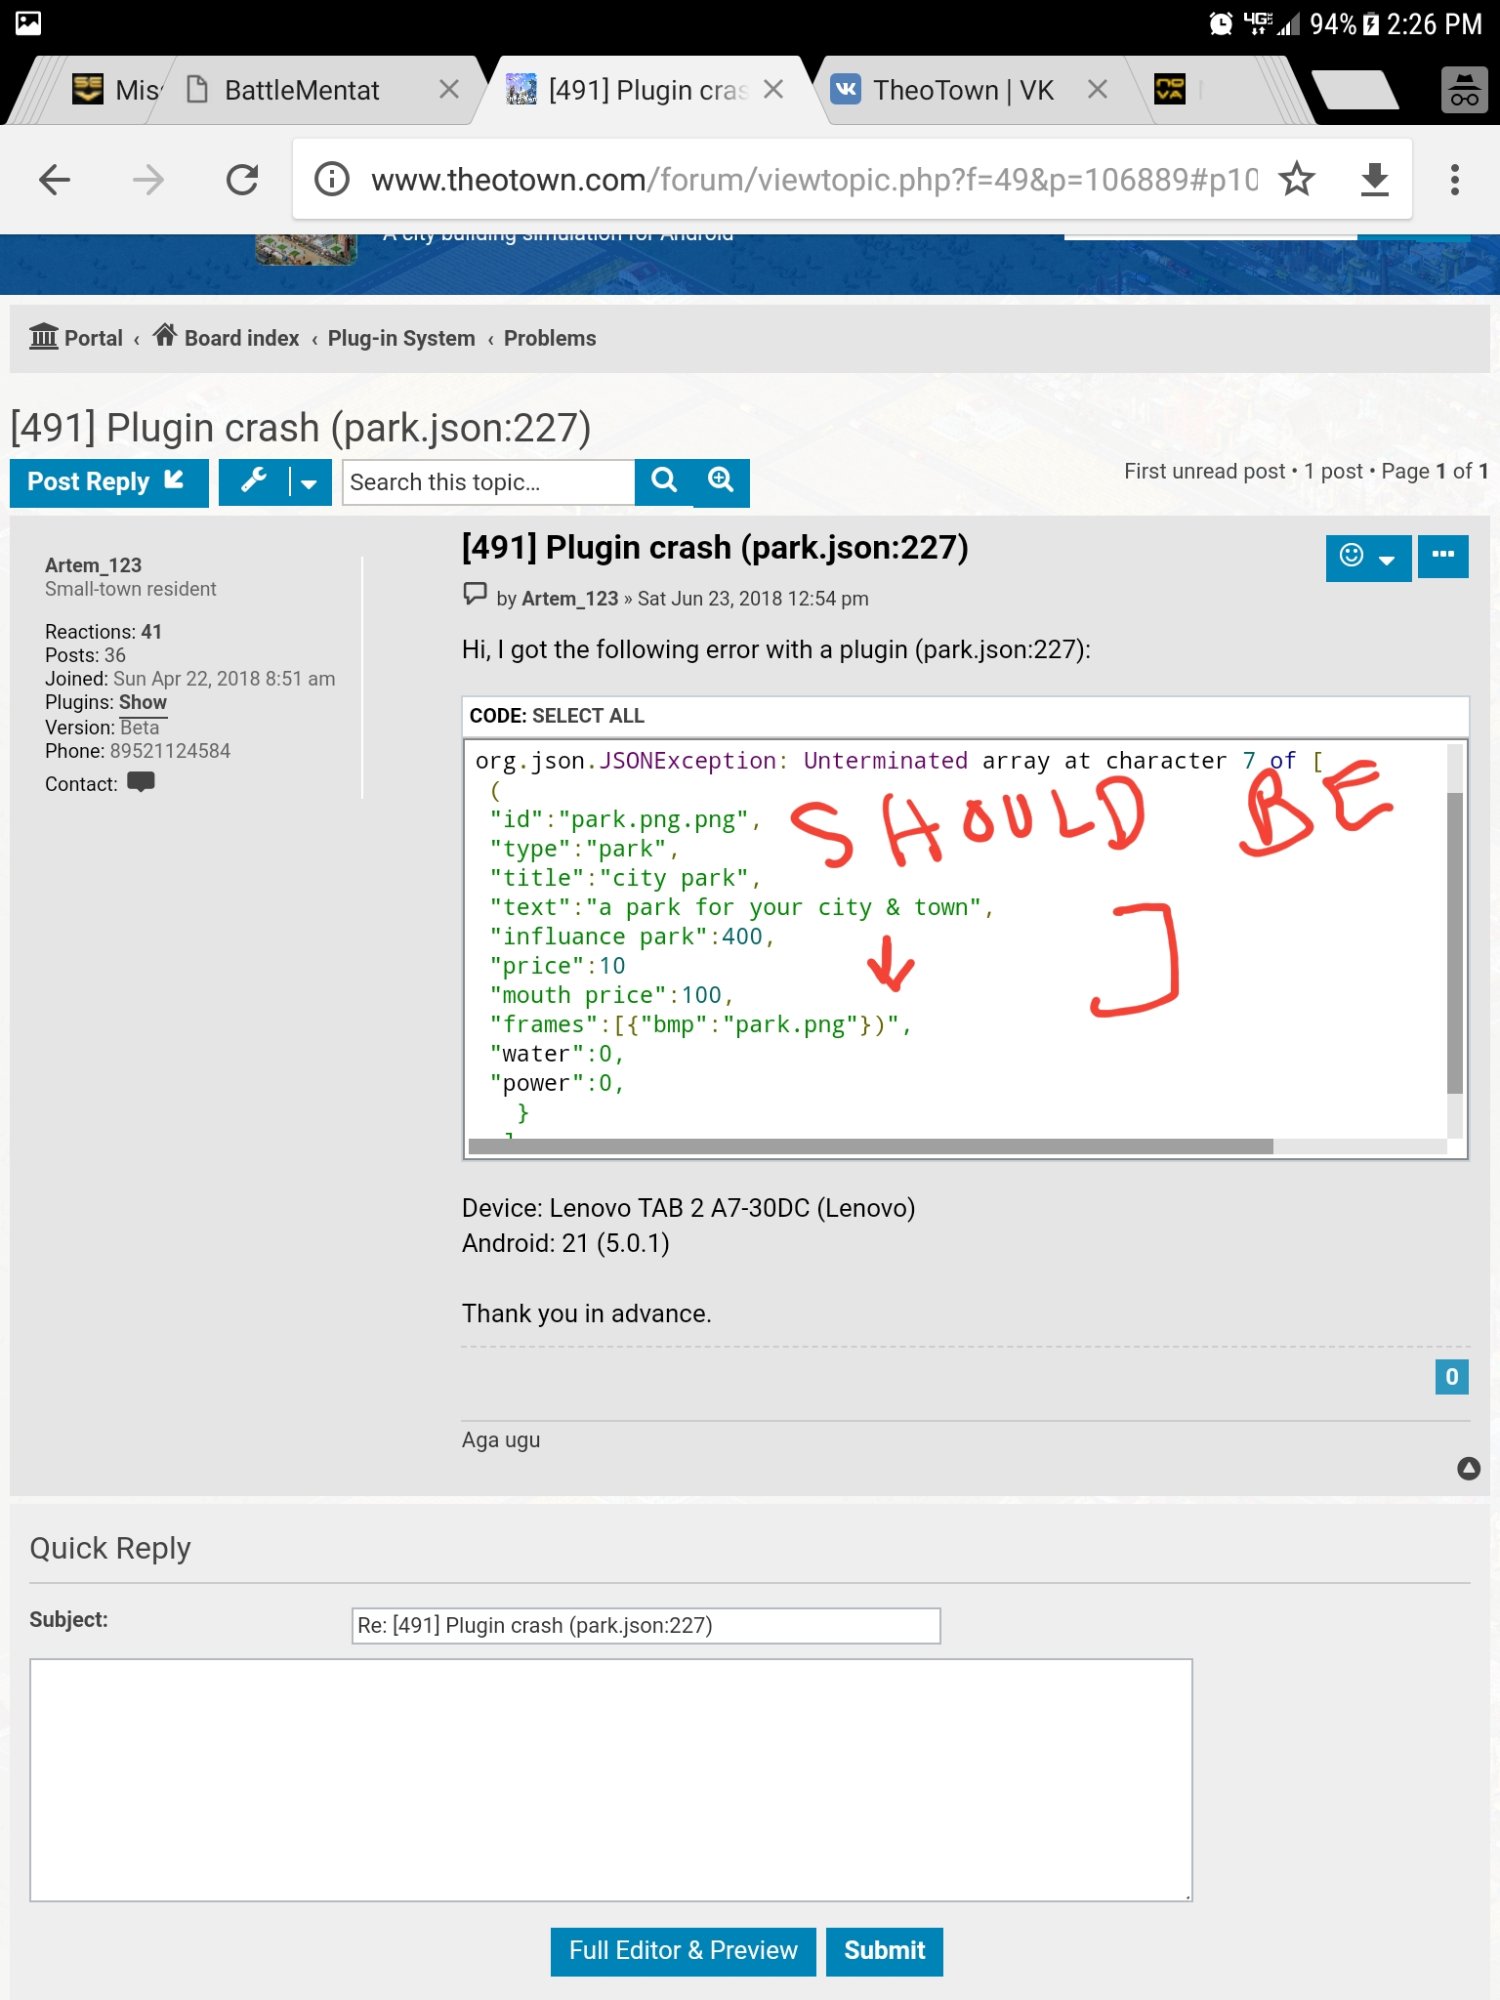Select the "Aga ugu" signature text
This screenshot has width=1500, height=2000.
(501, 1440)
